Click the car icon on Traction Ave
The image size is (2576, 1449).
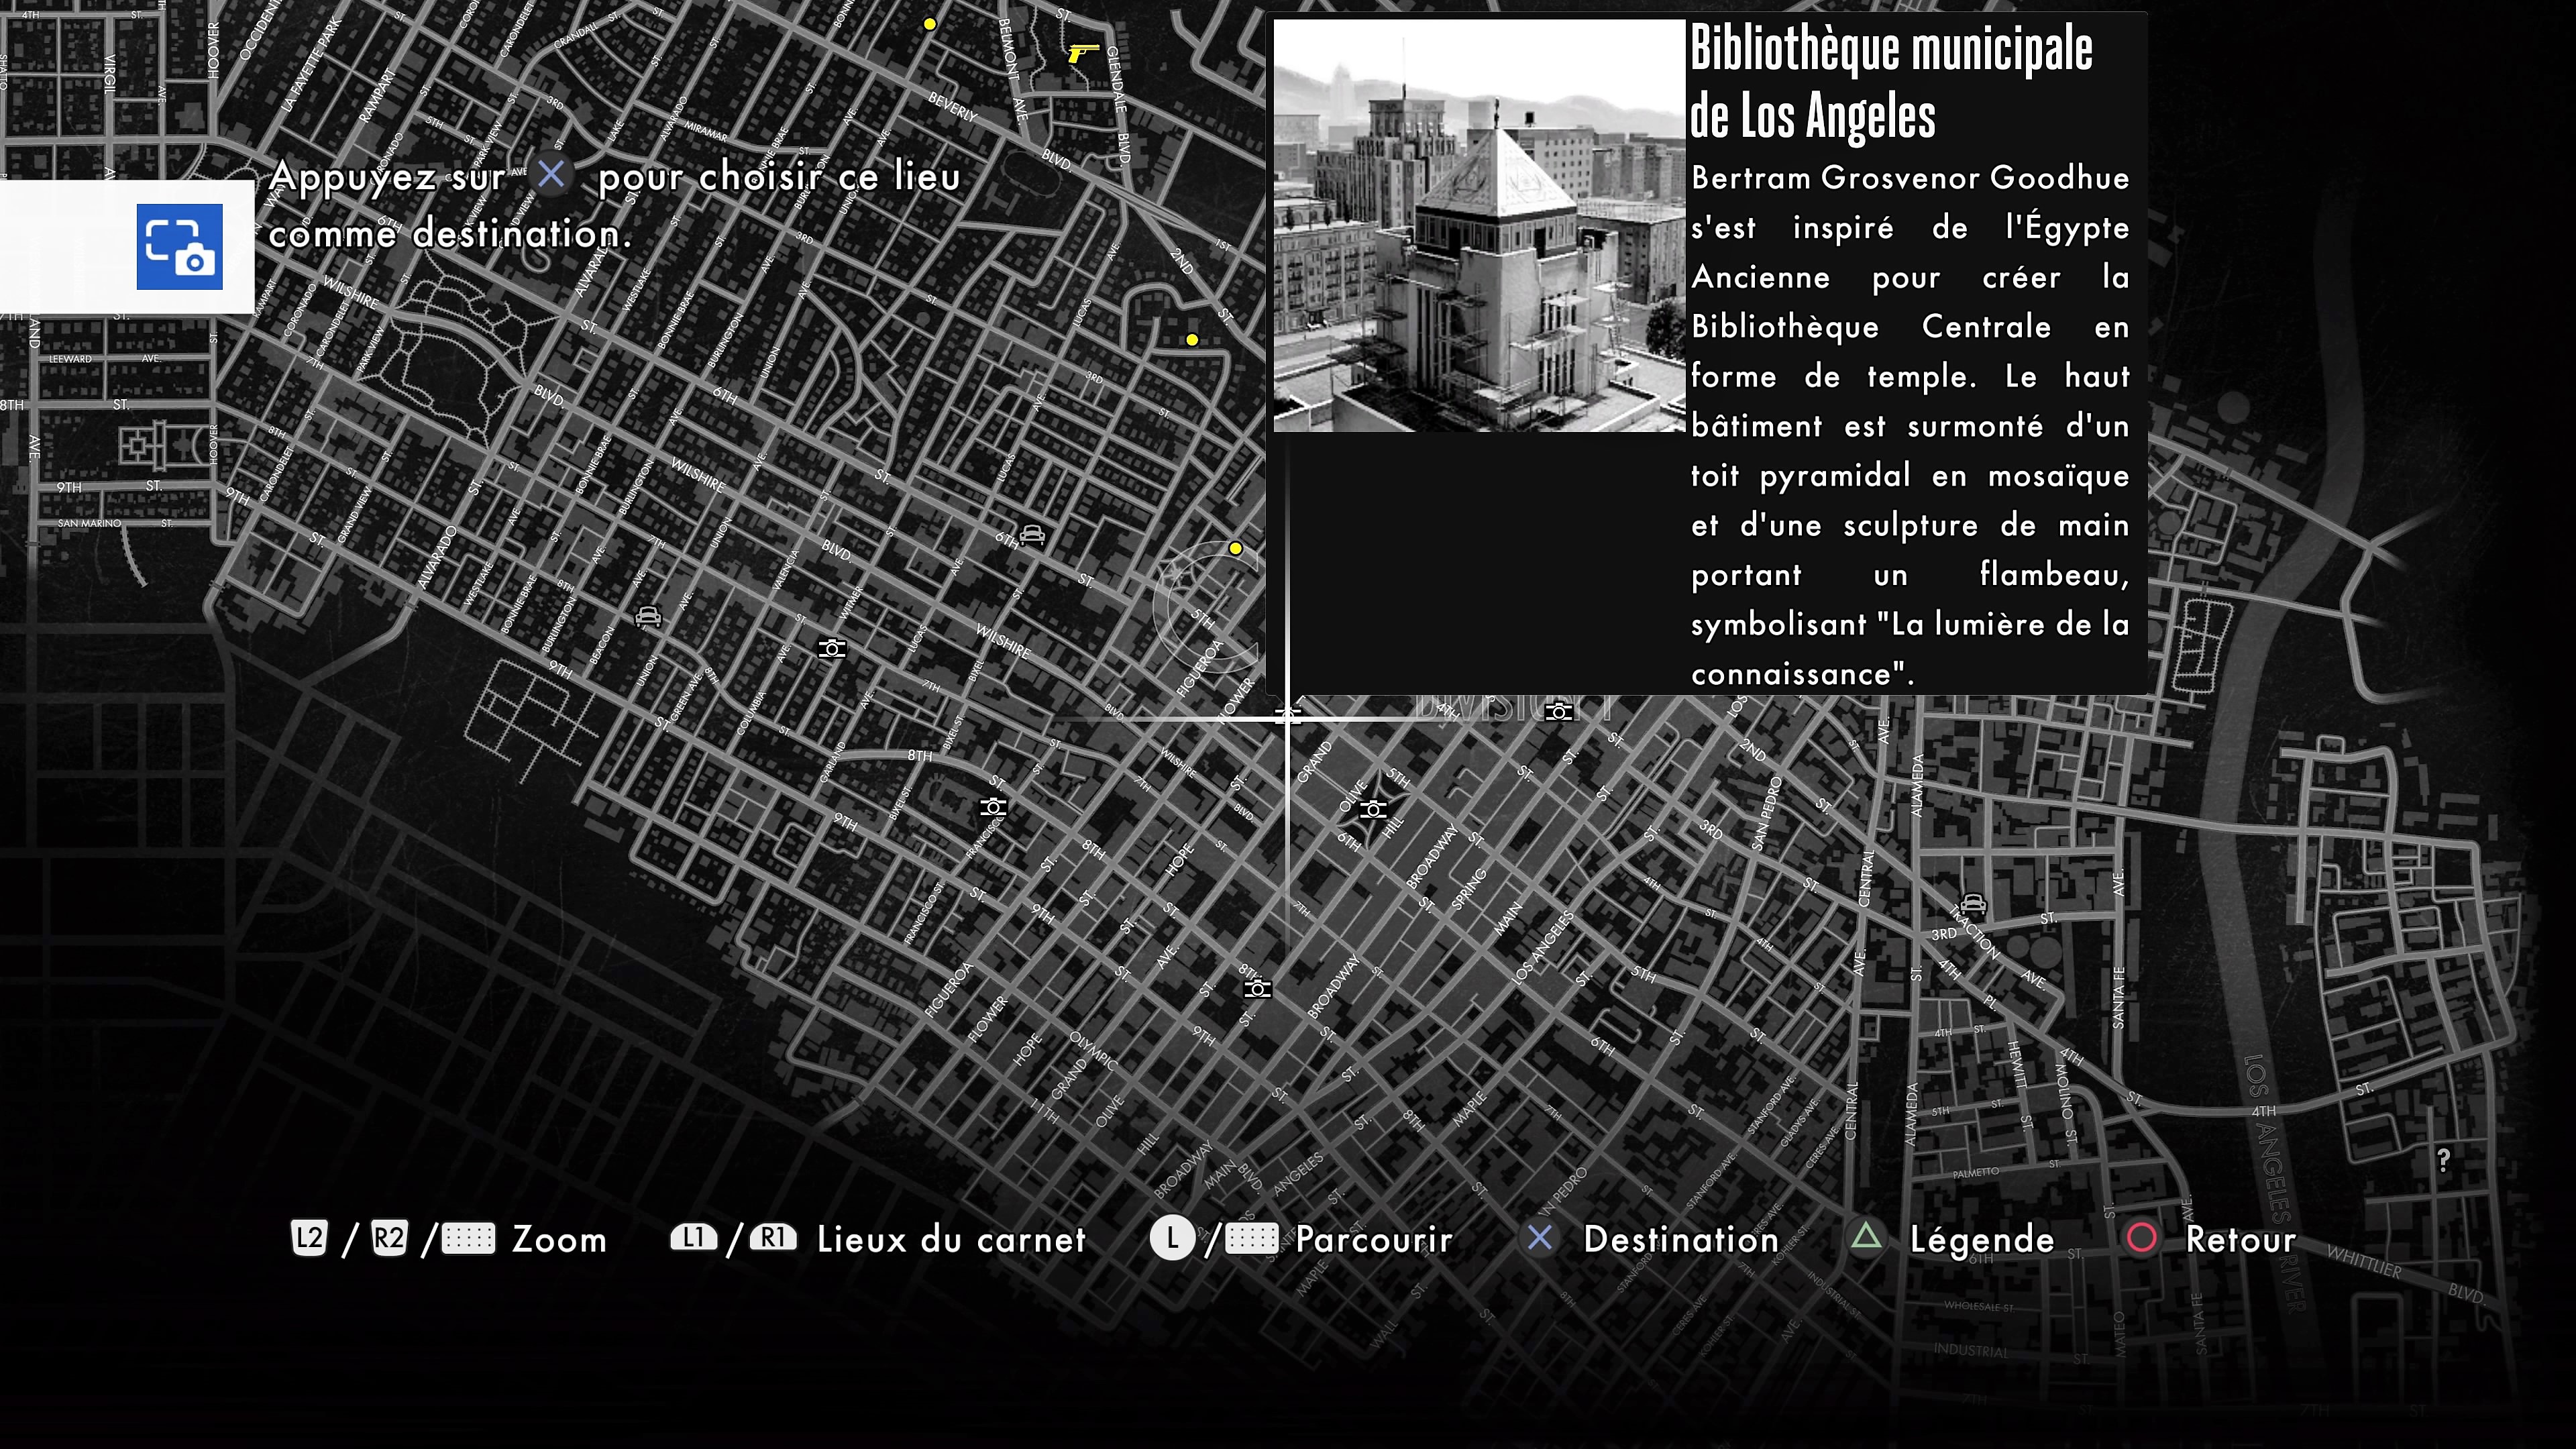1973,903
